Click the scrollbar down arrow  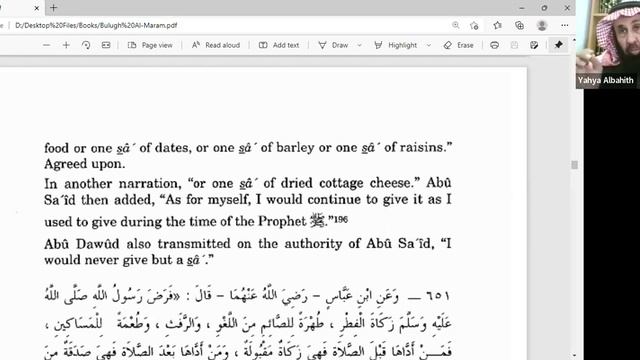[x=574, y=356]
